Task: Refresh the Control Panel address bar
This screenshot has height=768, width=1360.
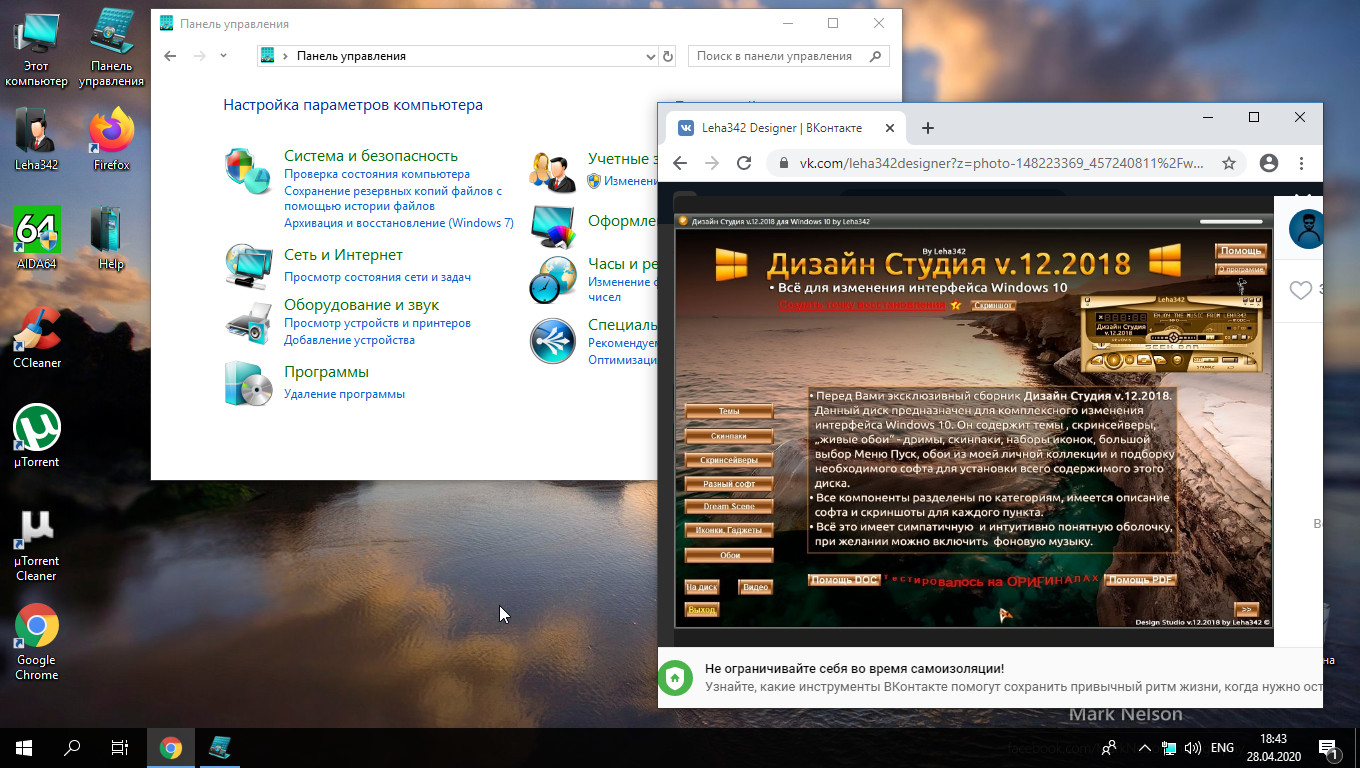Action: pyautogui.click(x=668, y=57)
